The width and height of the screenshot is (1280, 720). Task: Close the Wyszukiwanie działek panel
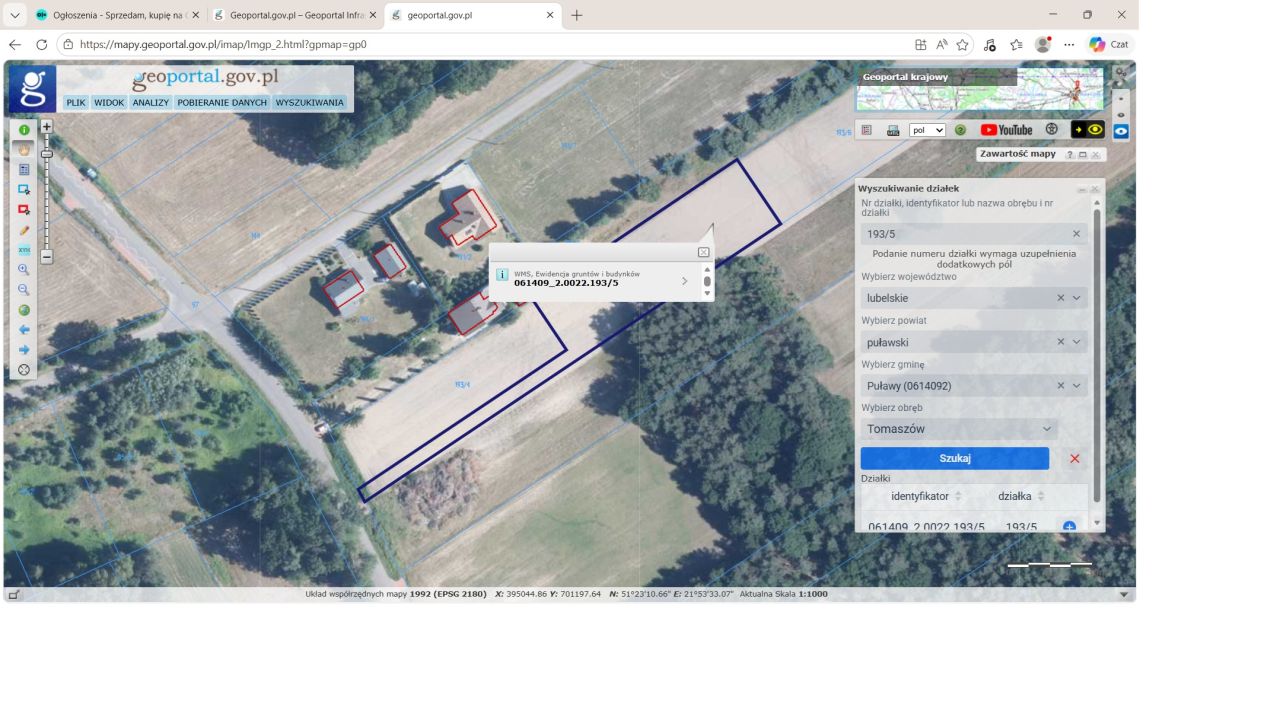(x=1095, y=189)
